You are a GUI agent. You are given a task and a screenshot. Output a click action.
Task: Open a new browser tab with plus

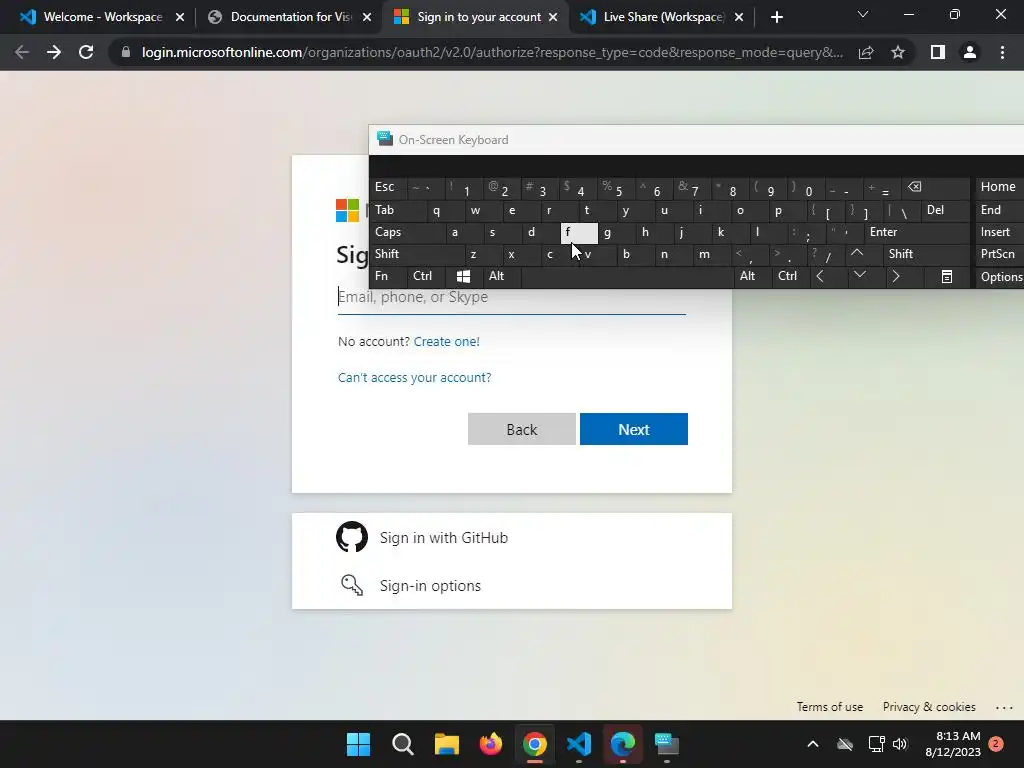pyautogui.click(x=776, y=17)
